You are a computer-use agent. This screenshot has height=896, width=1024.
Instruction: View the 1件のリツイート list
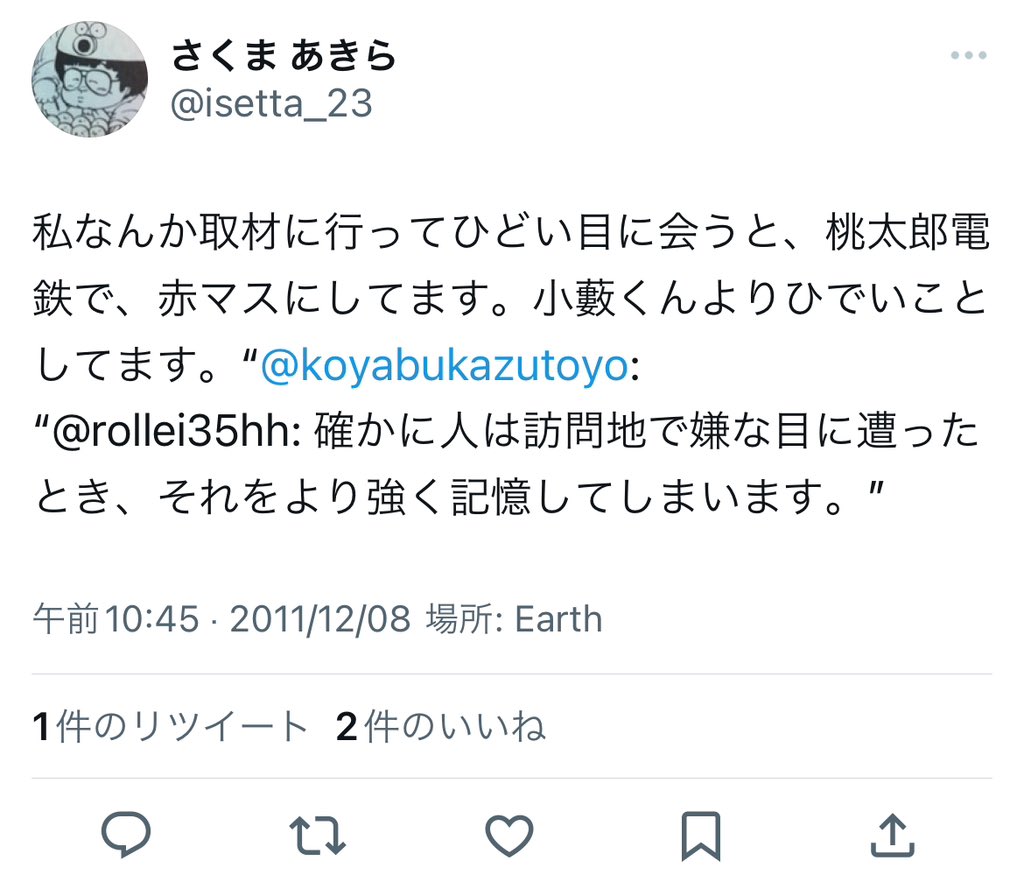pos(170,726)
